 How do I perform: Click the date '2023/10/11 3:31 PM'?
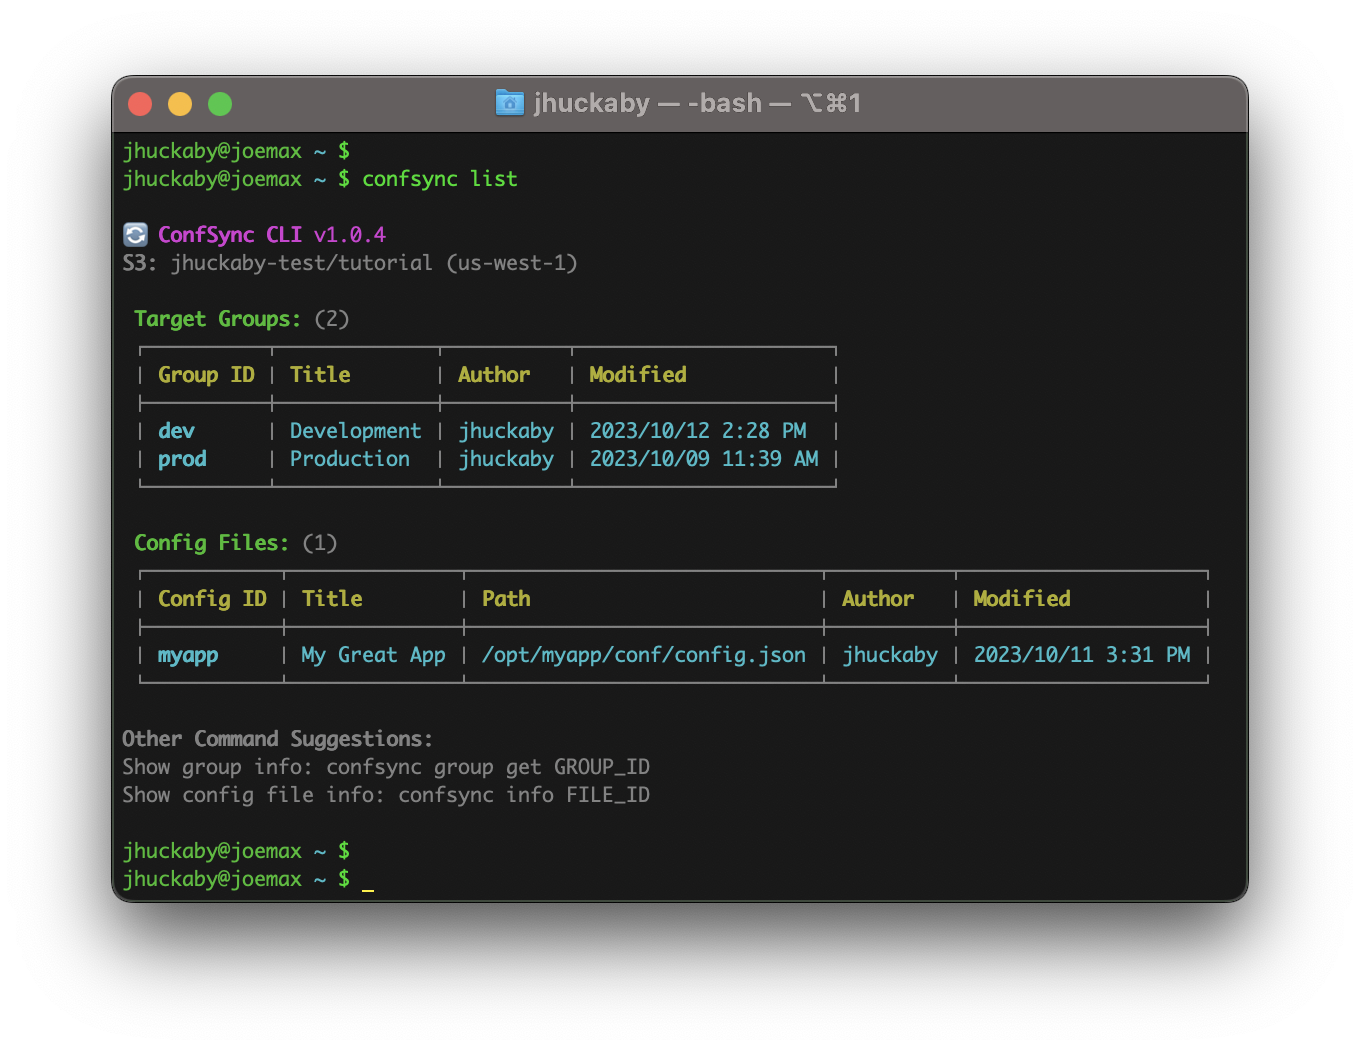tap(1082, 655)
